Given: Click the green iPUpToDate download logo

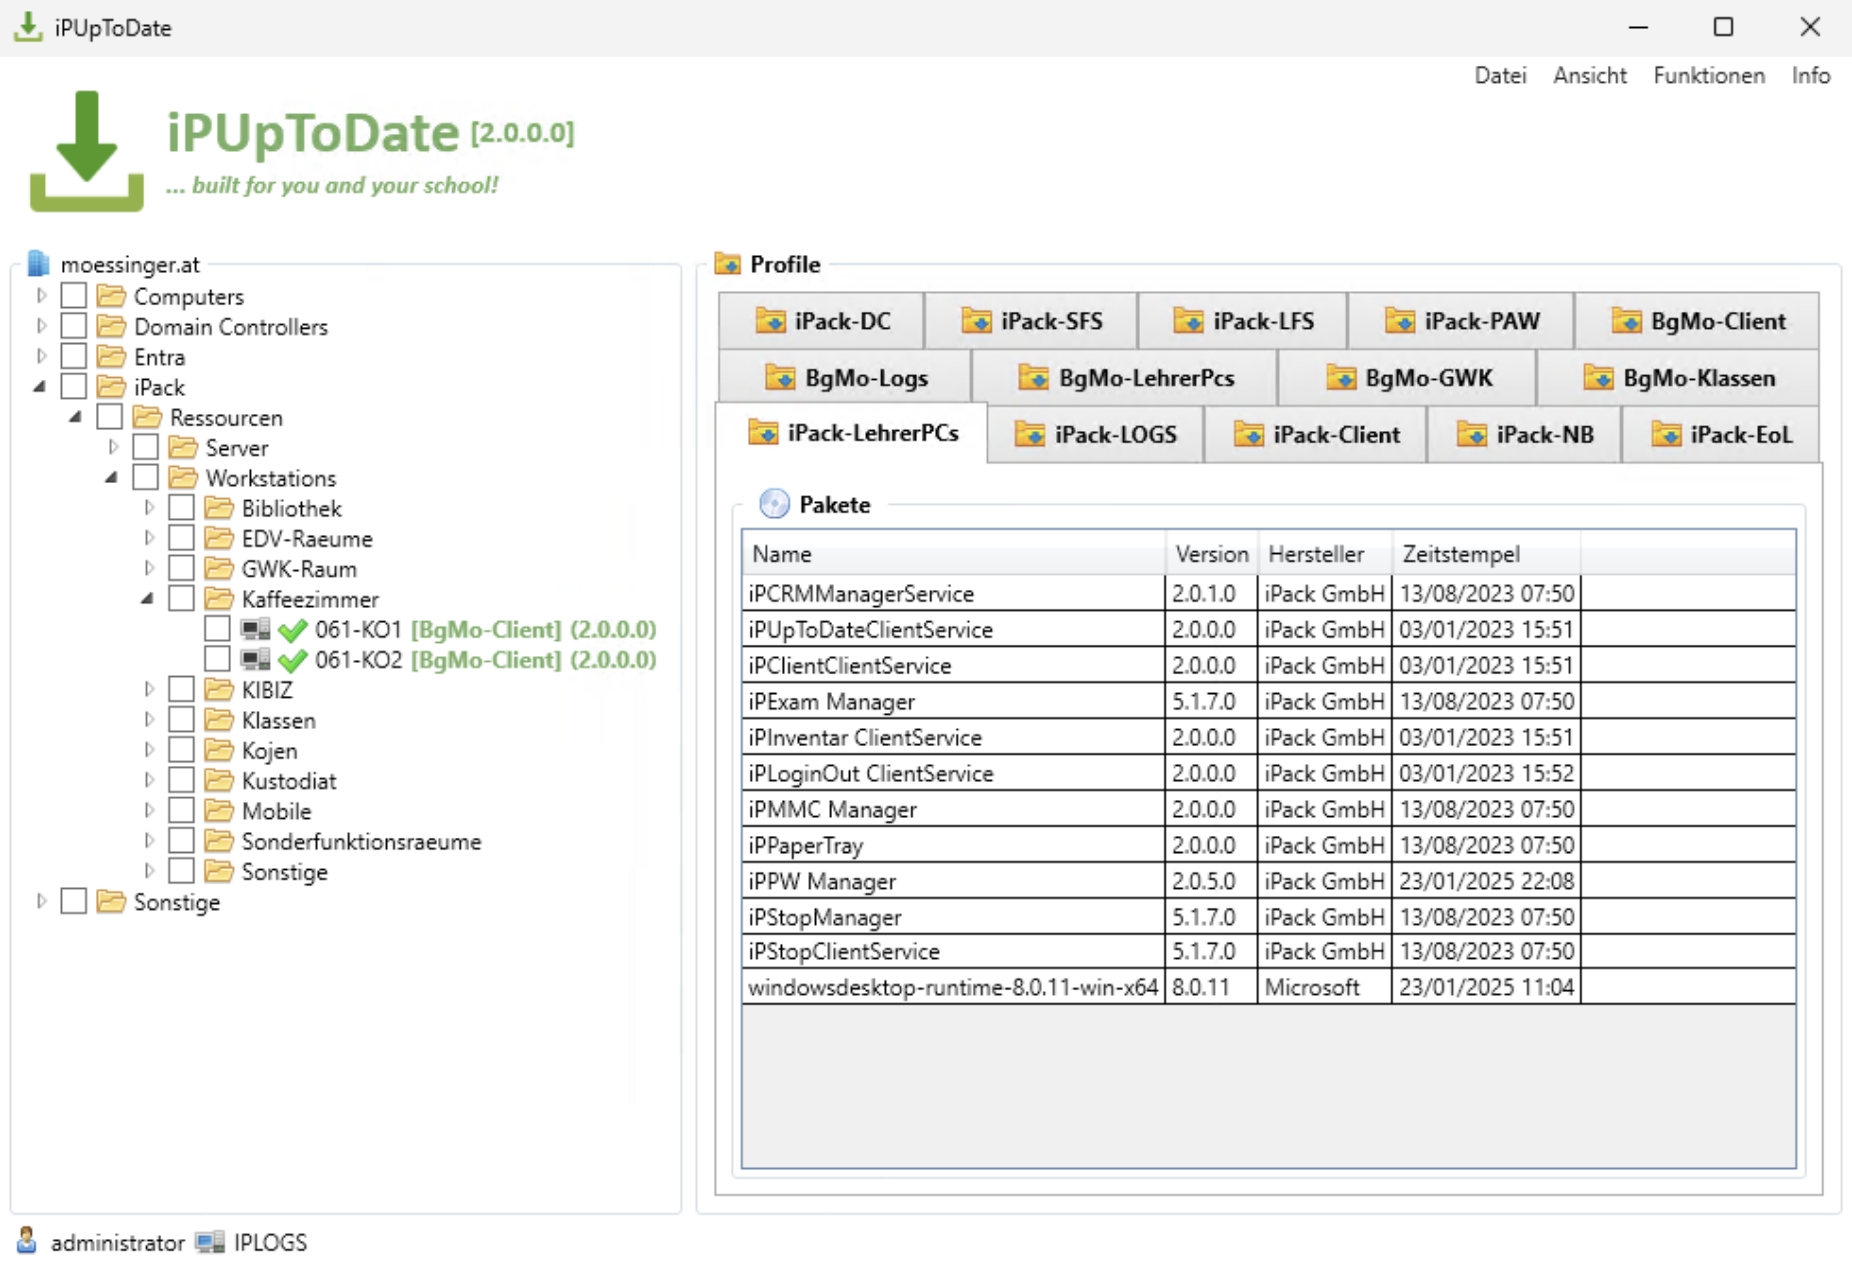Looking at the screenshot, I should (x=86, y=151).
